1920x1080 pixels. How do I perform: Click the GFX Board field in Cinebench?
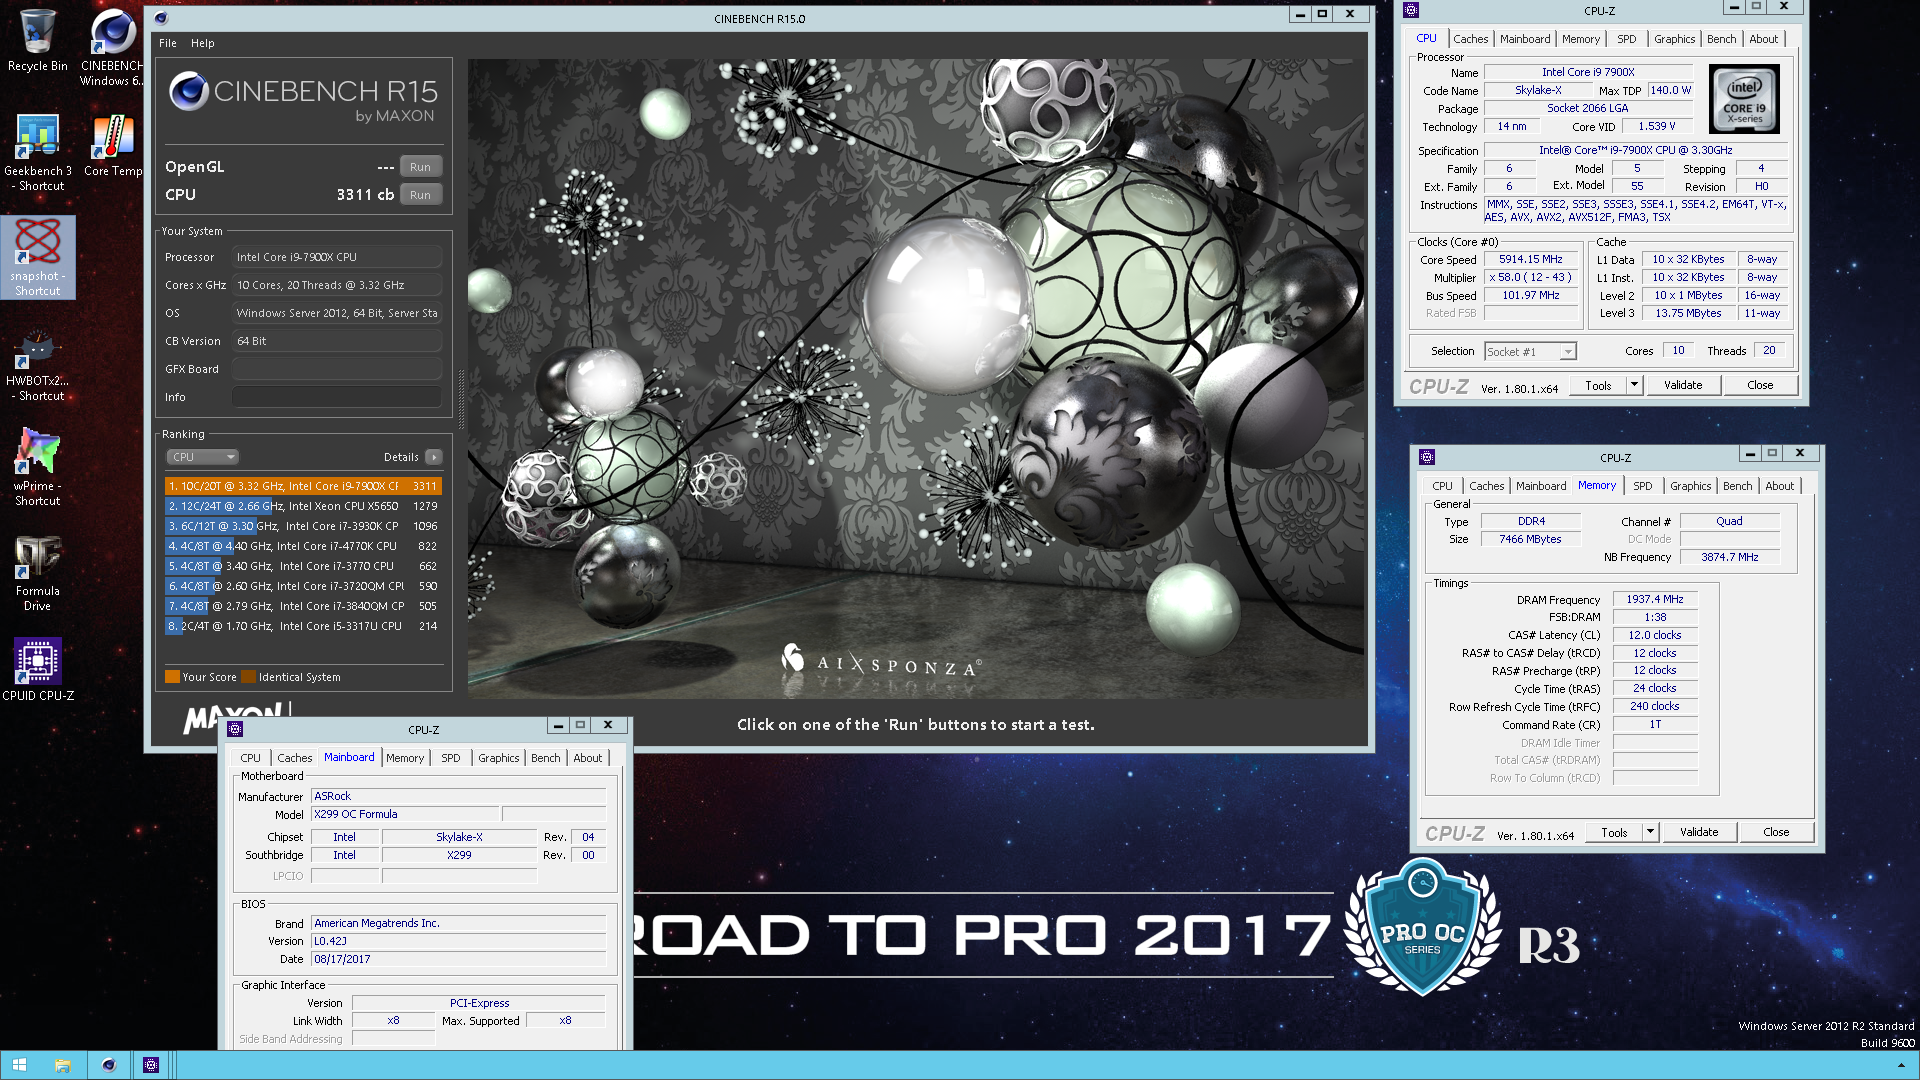point(337,369)
